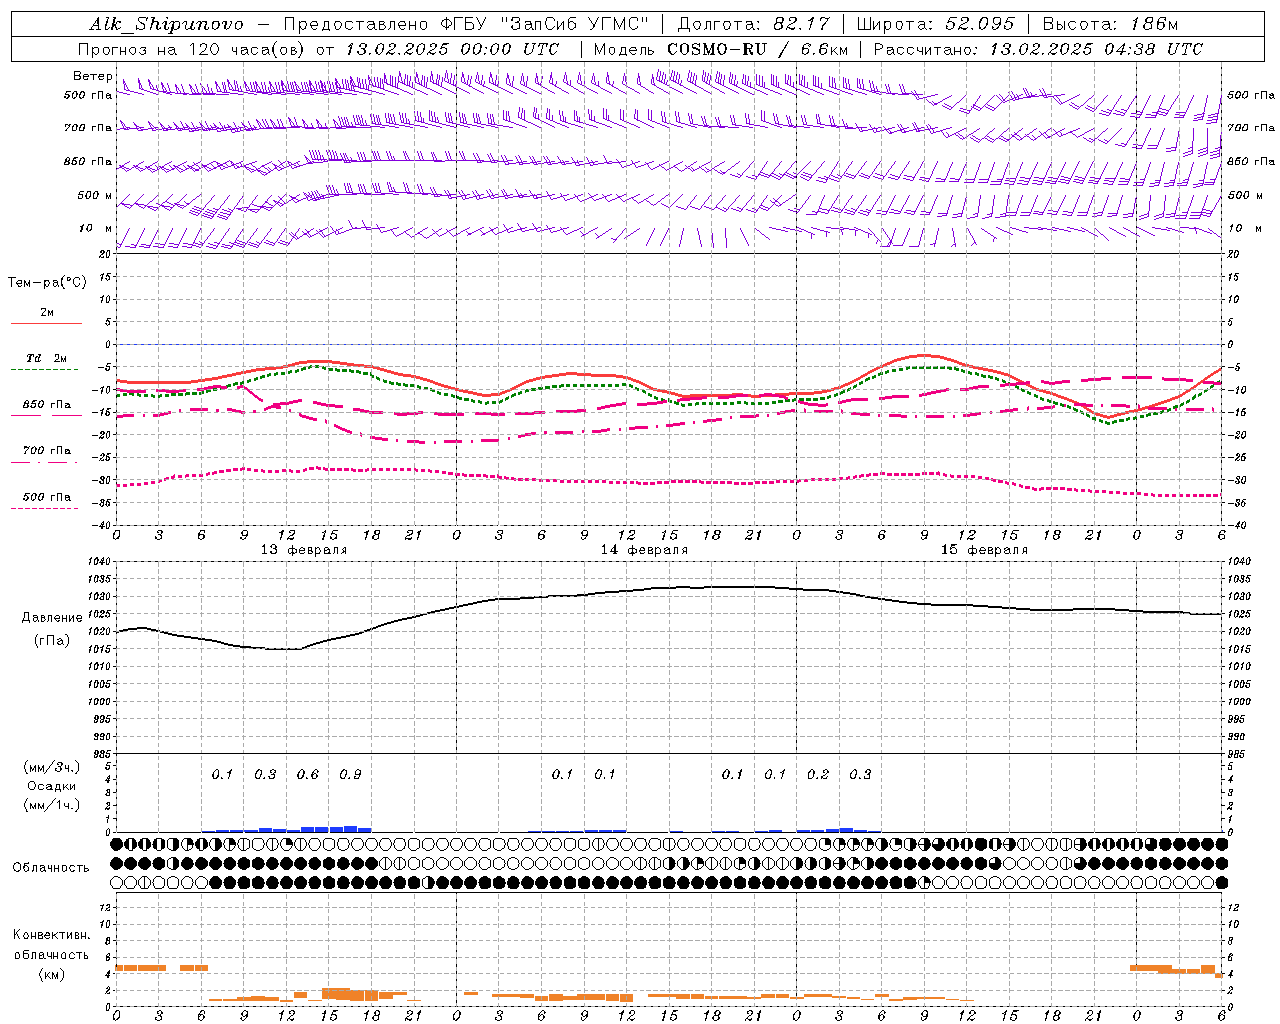Click the 0.9 precipitation value
Screen dimensions: 1280x1024
[350, 775]
